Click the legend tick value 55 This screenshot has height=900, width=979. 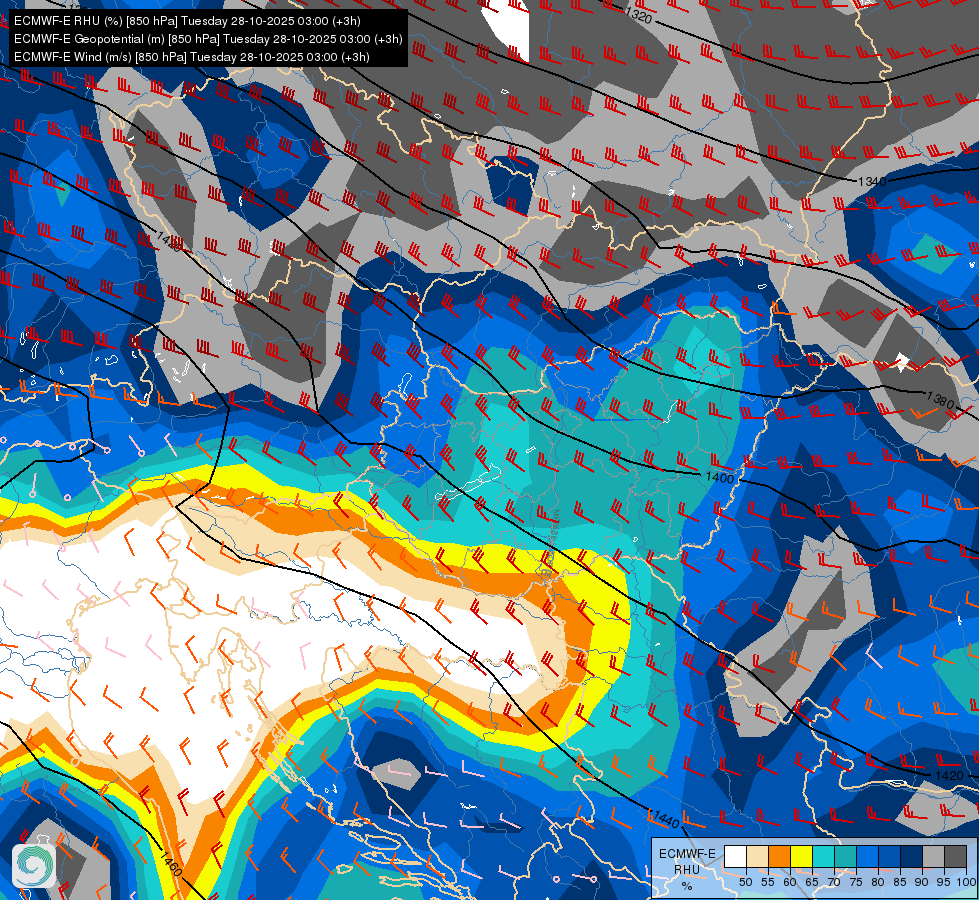[768, 882]
